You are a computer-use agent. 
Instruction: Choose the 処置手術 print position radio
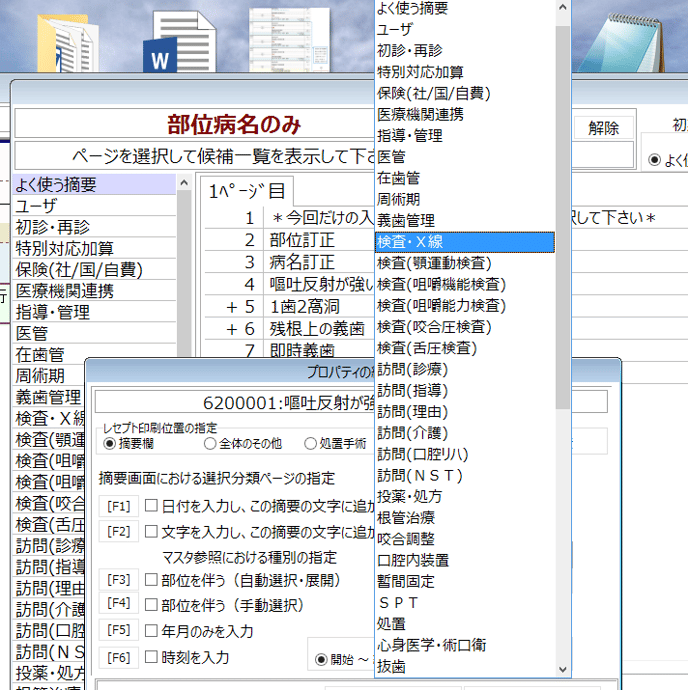click(x=311, y=443)
